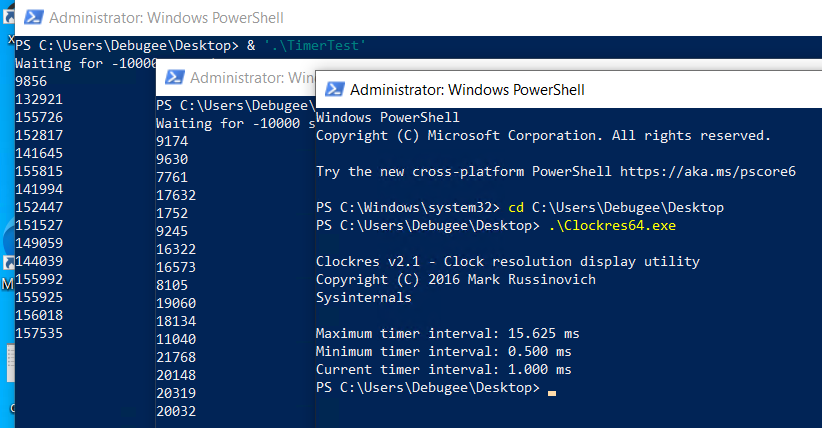The height and width of the screenshot is (428, 822).
Task: Click the PowerShell icon of the middle window
Action: (175, 78)
